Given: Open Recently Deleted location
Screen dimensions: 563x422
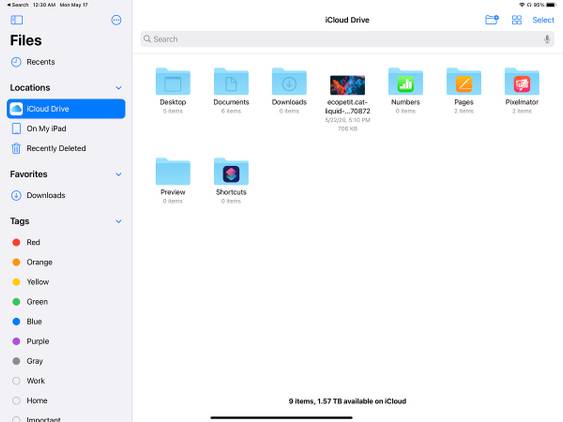Looking at the screenshot, I should tap(66, 148).
